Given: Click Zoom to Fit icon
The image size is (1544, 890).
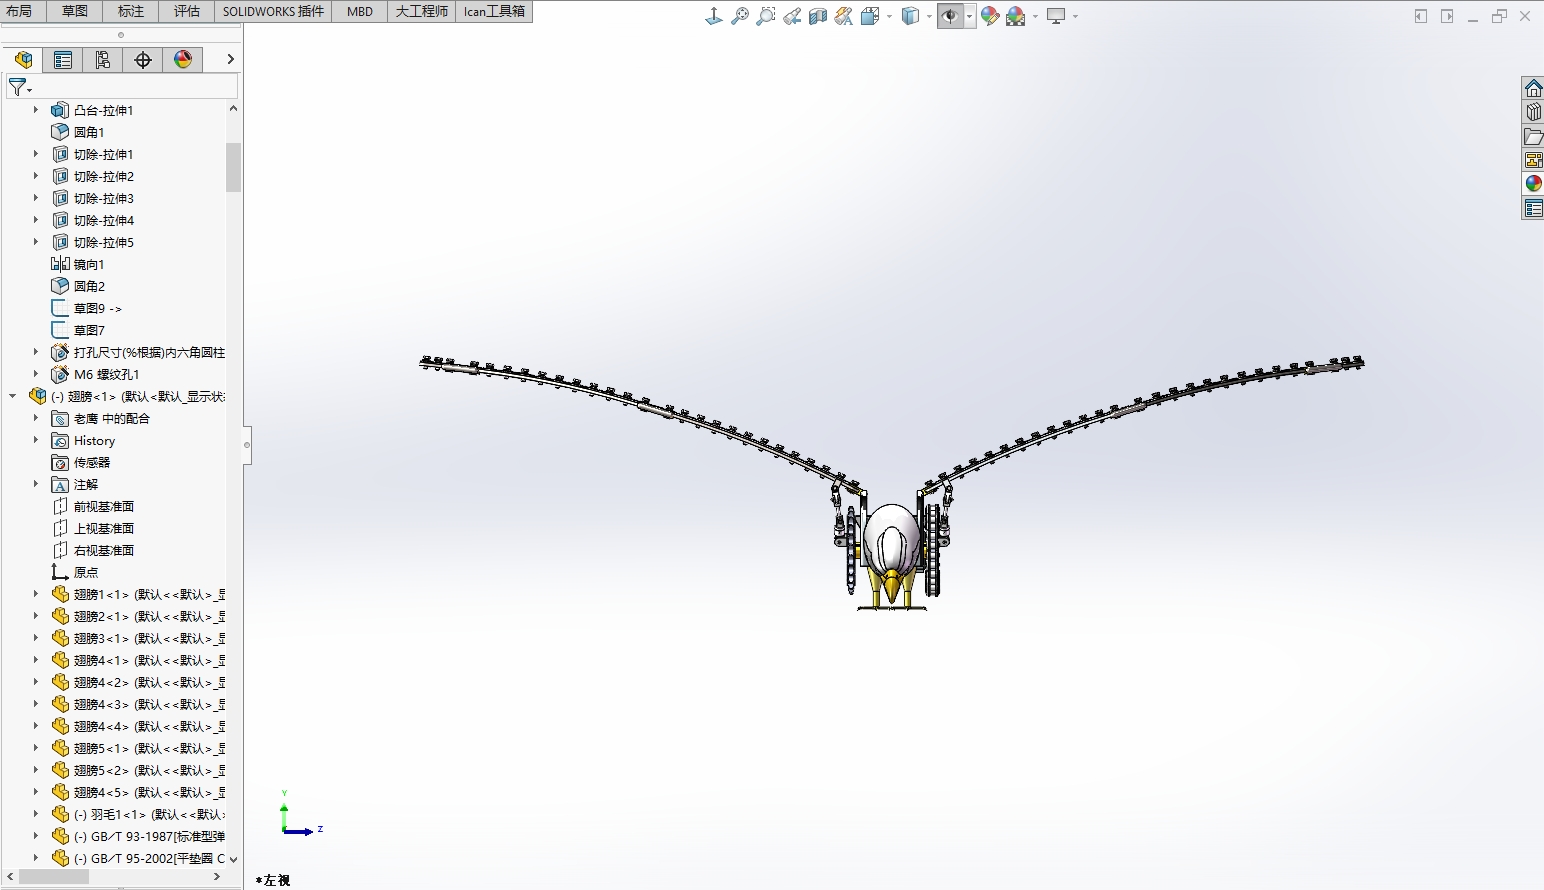Looking at the screenshot, I should point(740,16).
